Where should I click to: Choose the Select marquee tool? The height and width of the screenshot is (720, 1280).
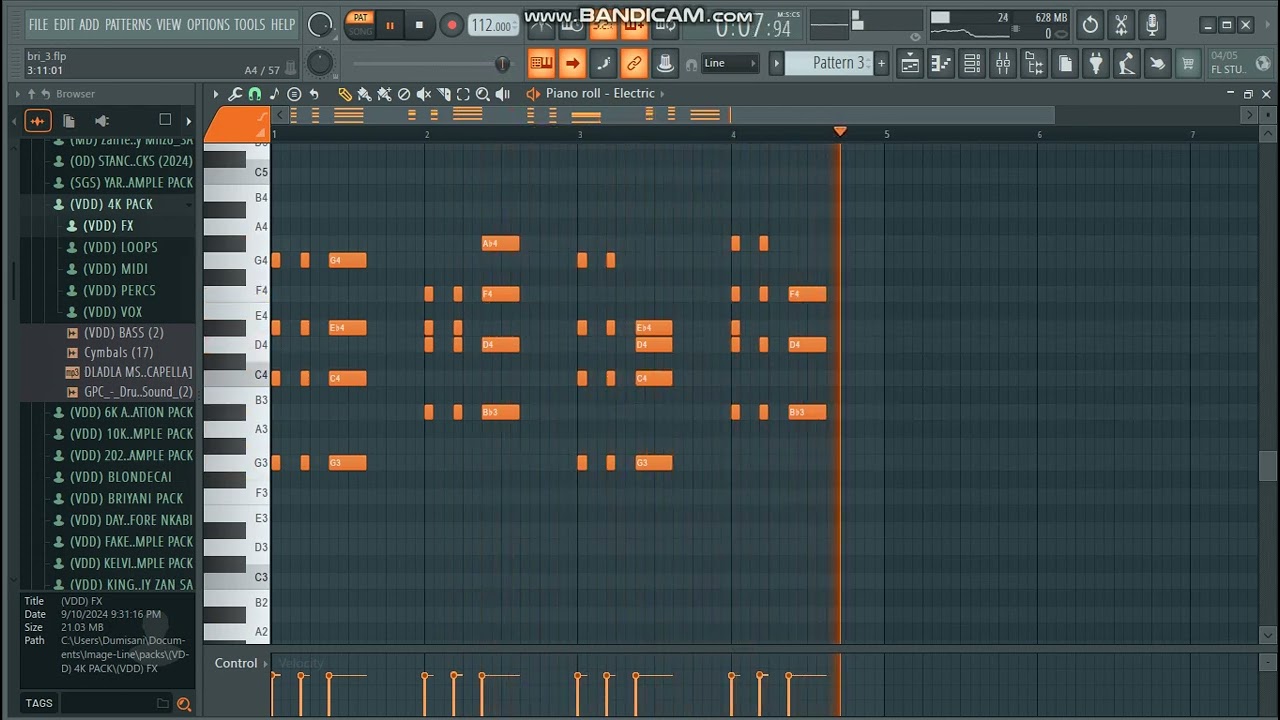463,94
